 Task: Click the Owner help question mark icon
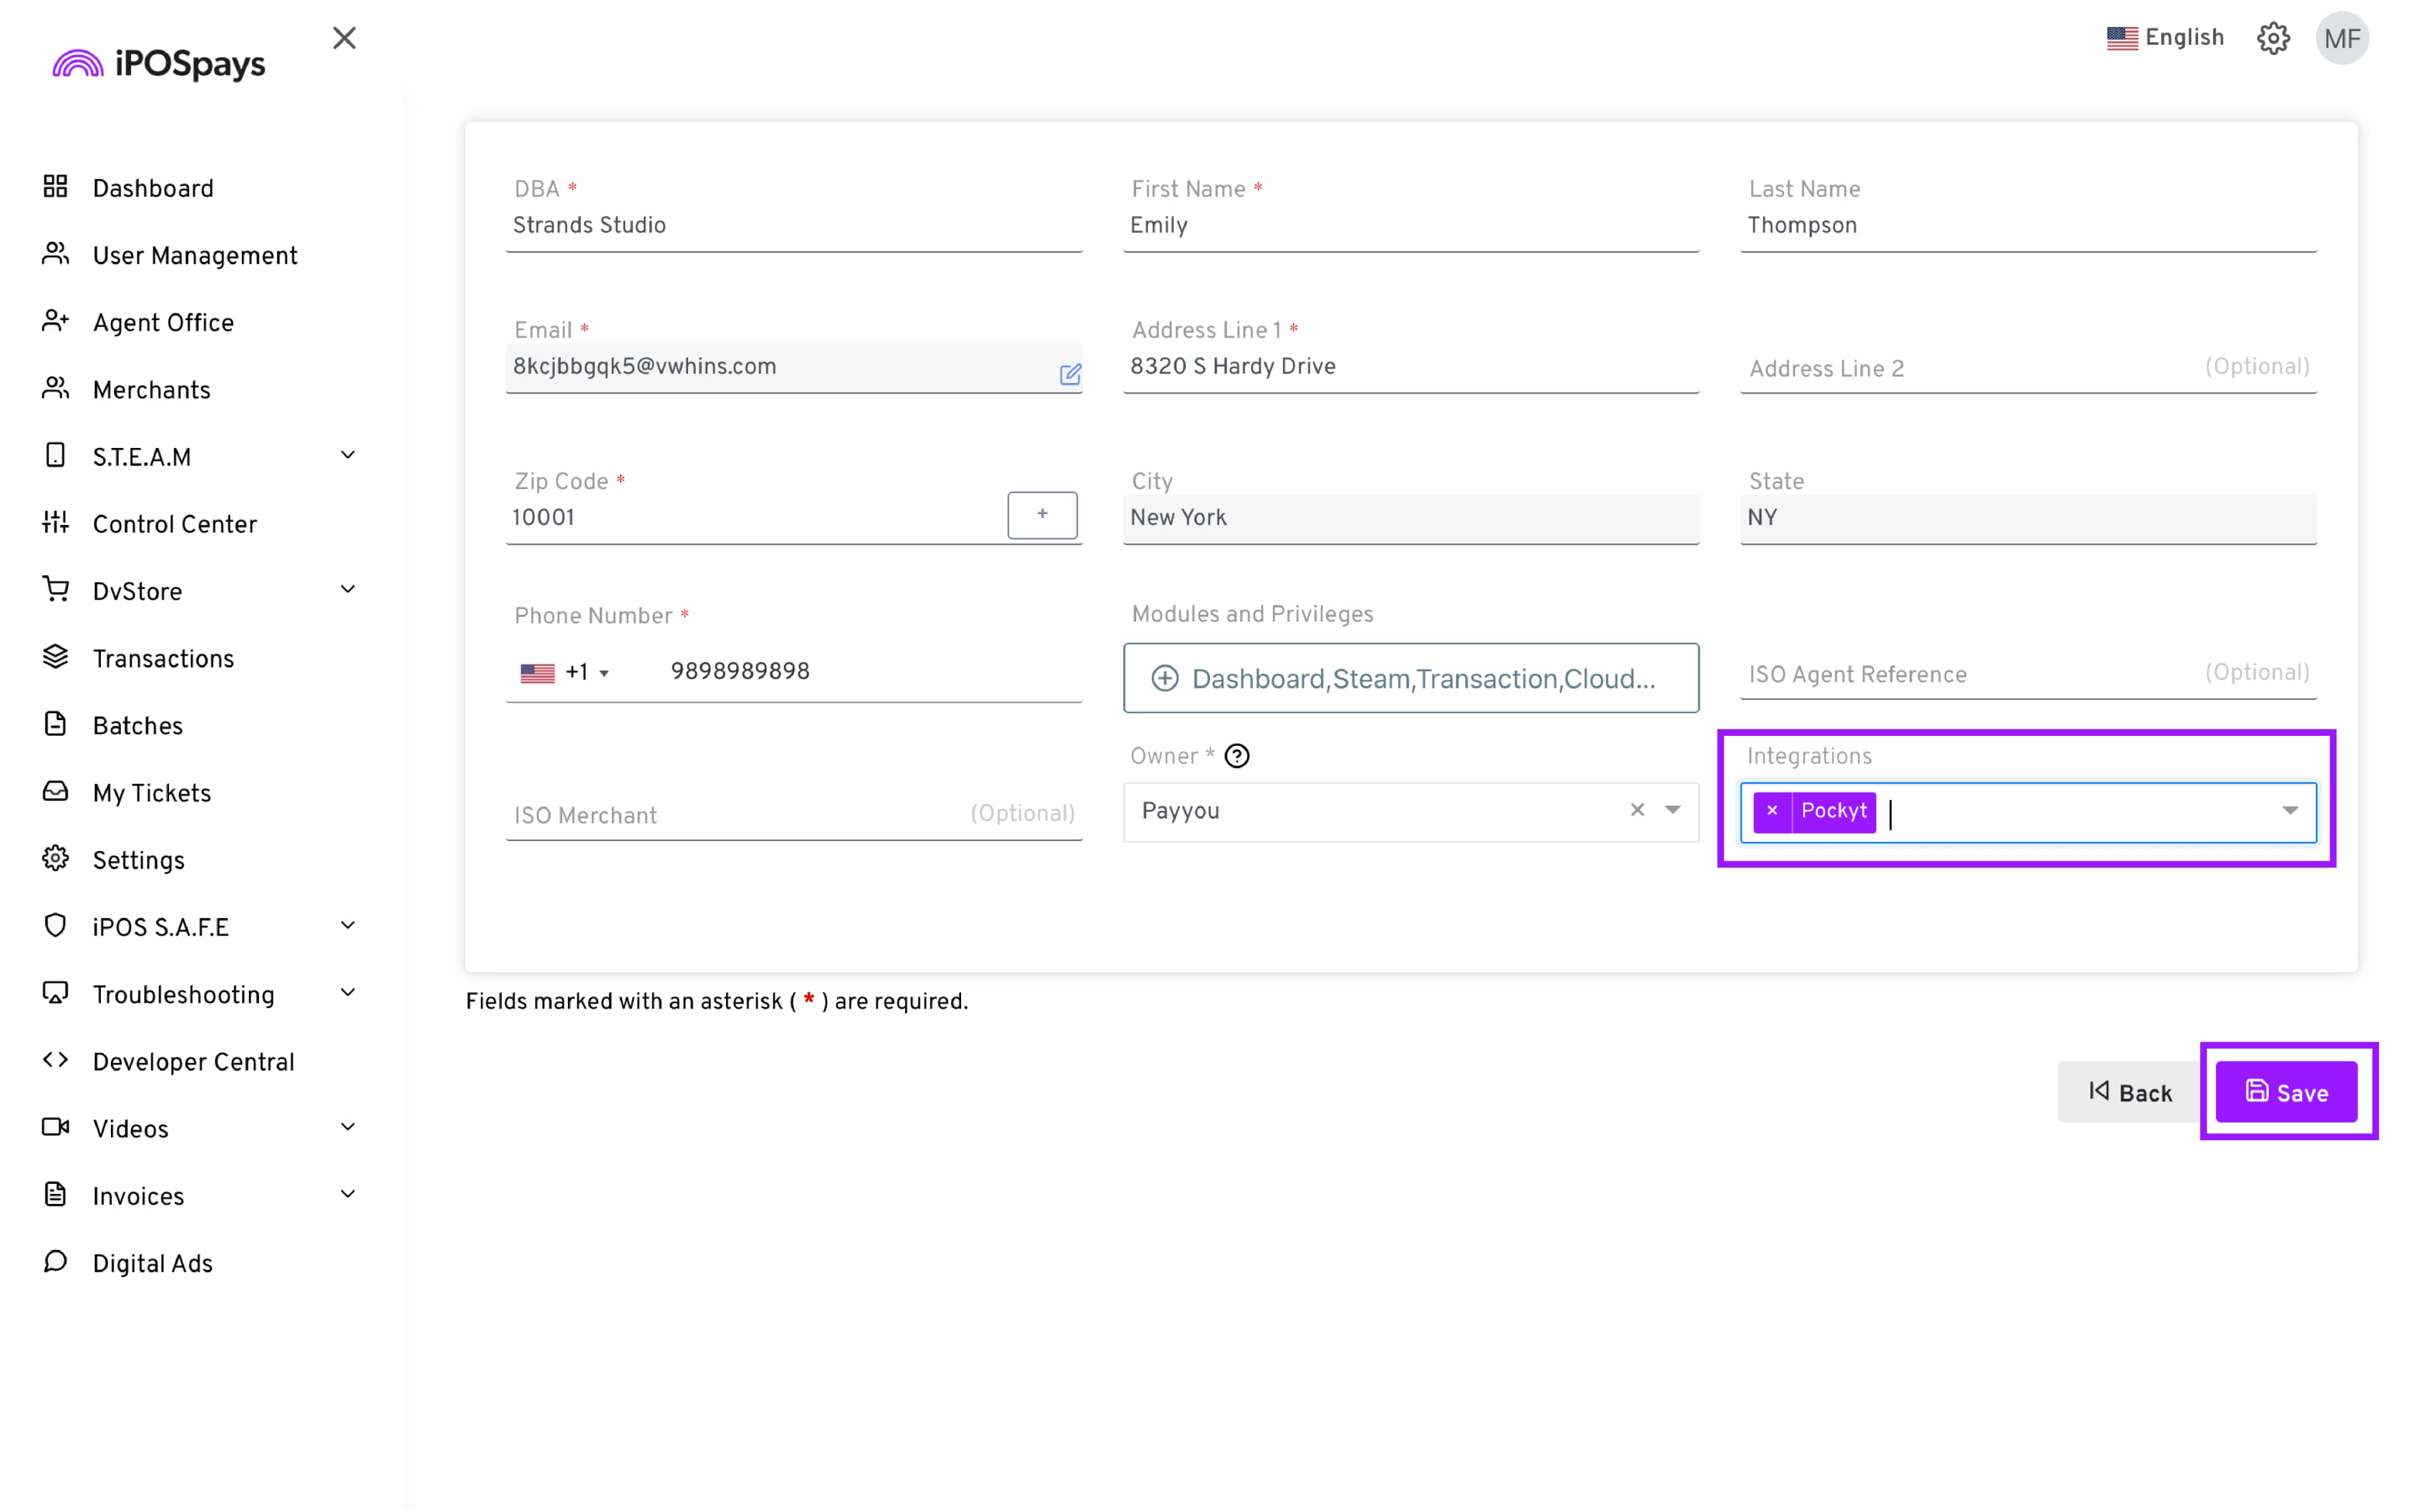coord(1236,756)
